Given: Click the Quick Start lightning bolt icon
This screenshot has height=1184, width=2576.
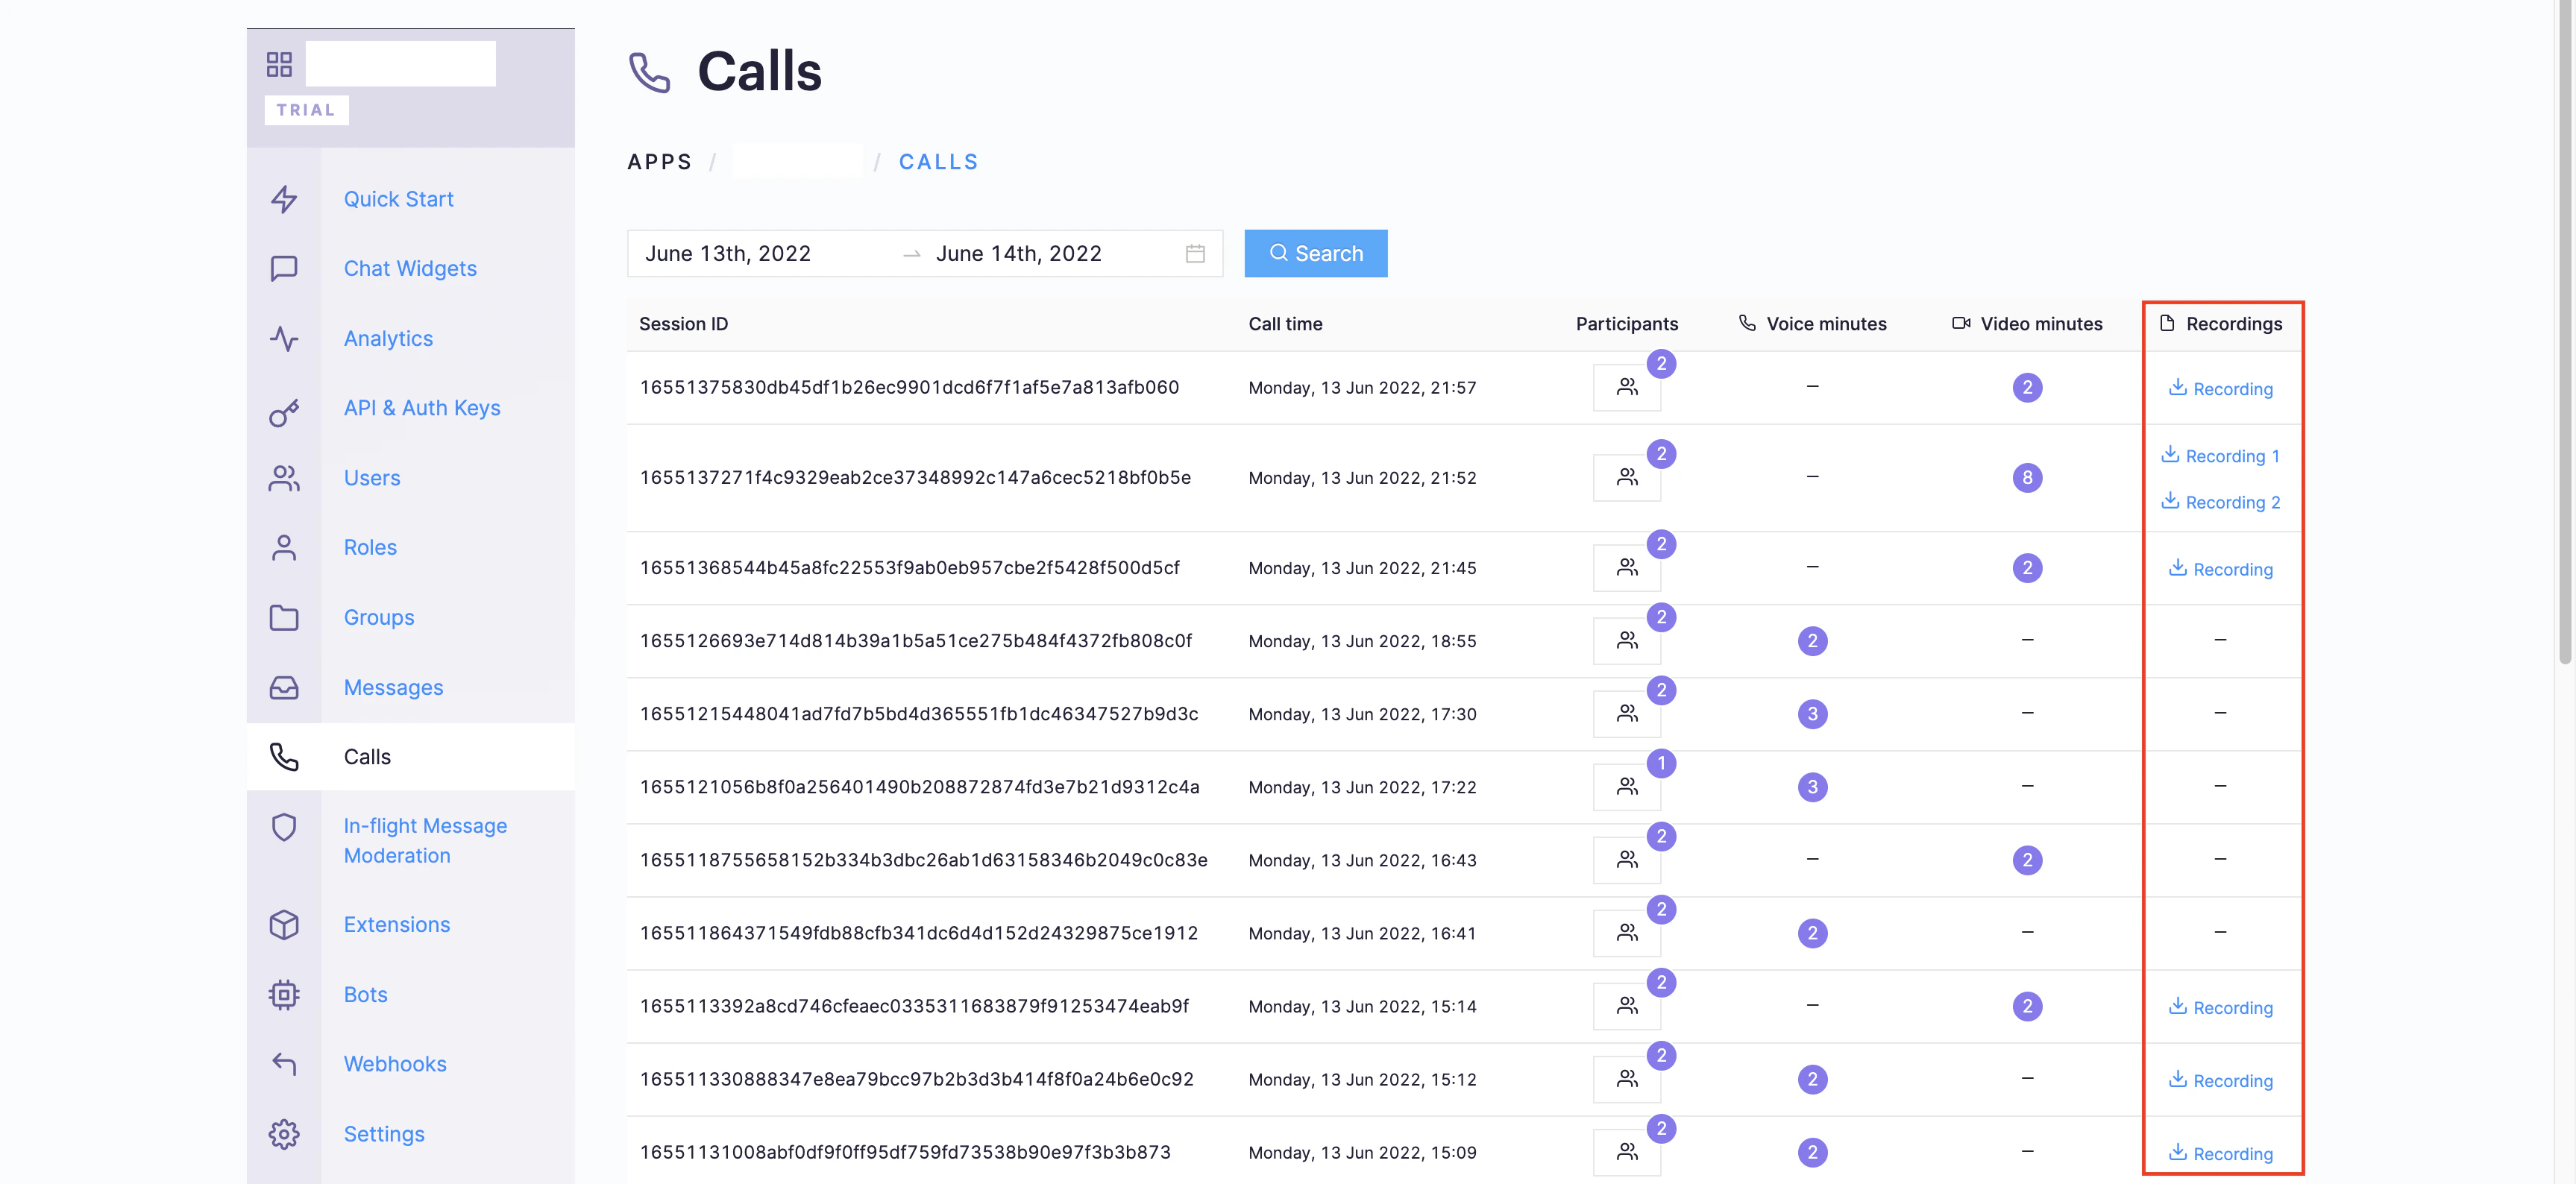Looking at the screenshot, I should [x=284, y=199].
